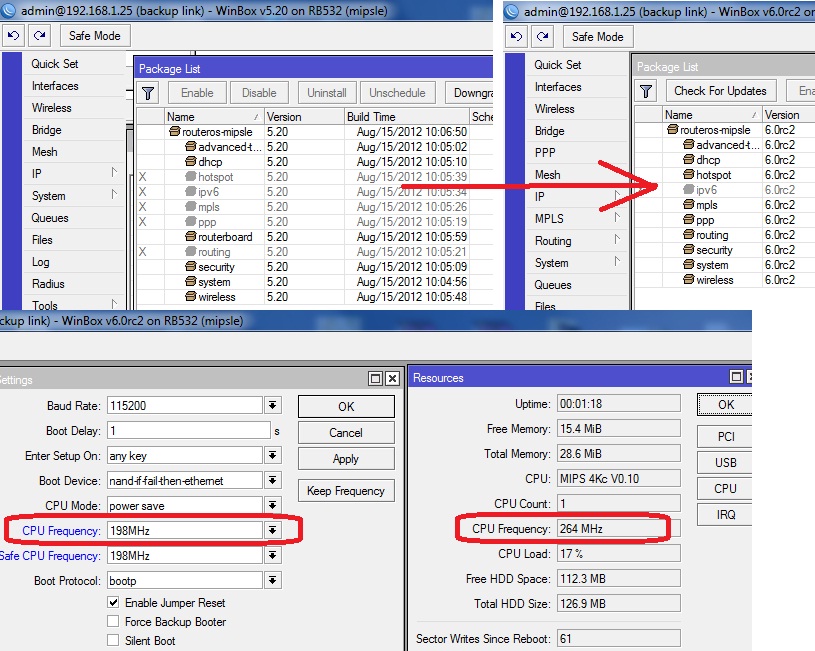Maximize the Settings window

pos(375,379)
